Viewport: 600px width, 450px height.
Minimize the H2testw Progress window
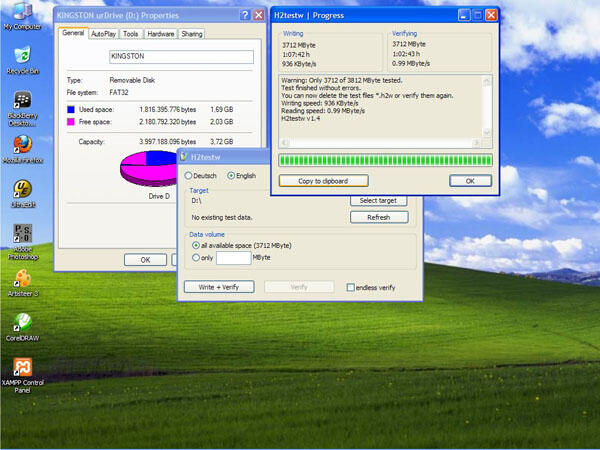[x=464, y=15]
